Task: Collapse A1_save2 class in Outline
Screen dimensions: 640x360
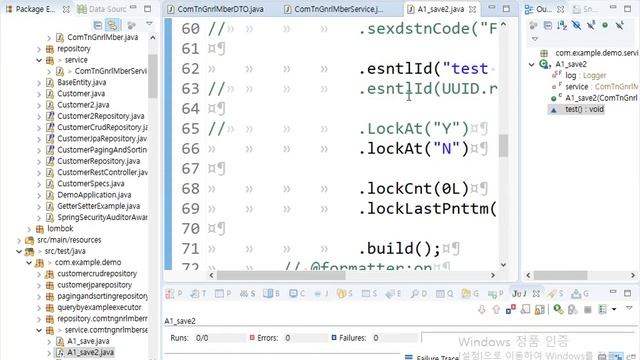Action: coord(531,64)
